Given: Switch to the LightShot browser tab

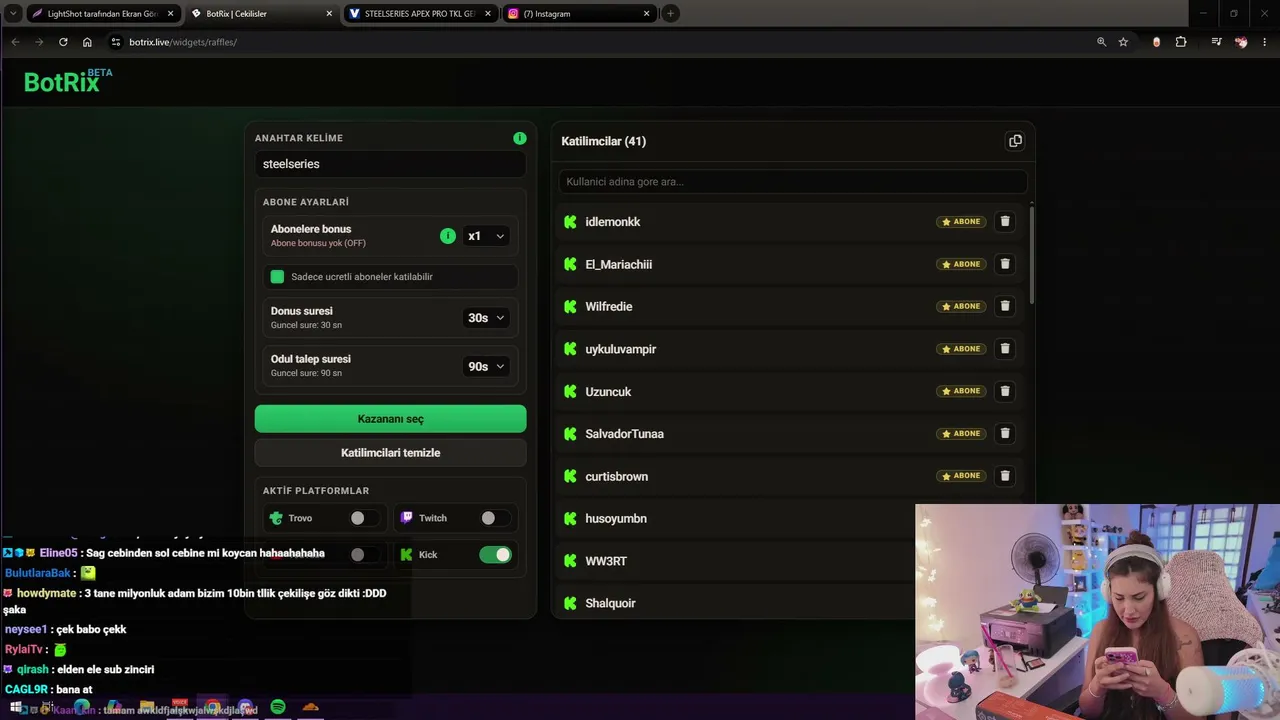Looking at the screenshot, I should point(103,14).
